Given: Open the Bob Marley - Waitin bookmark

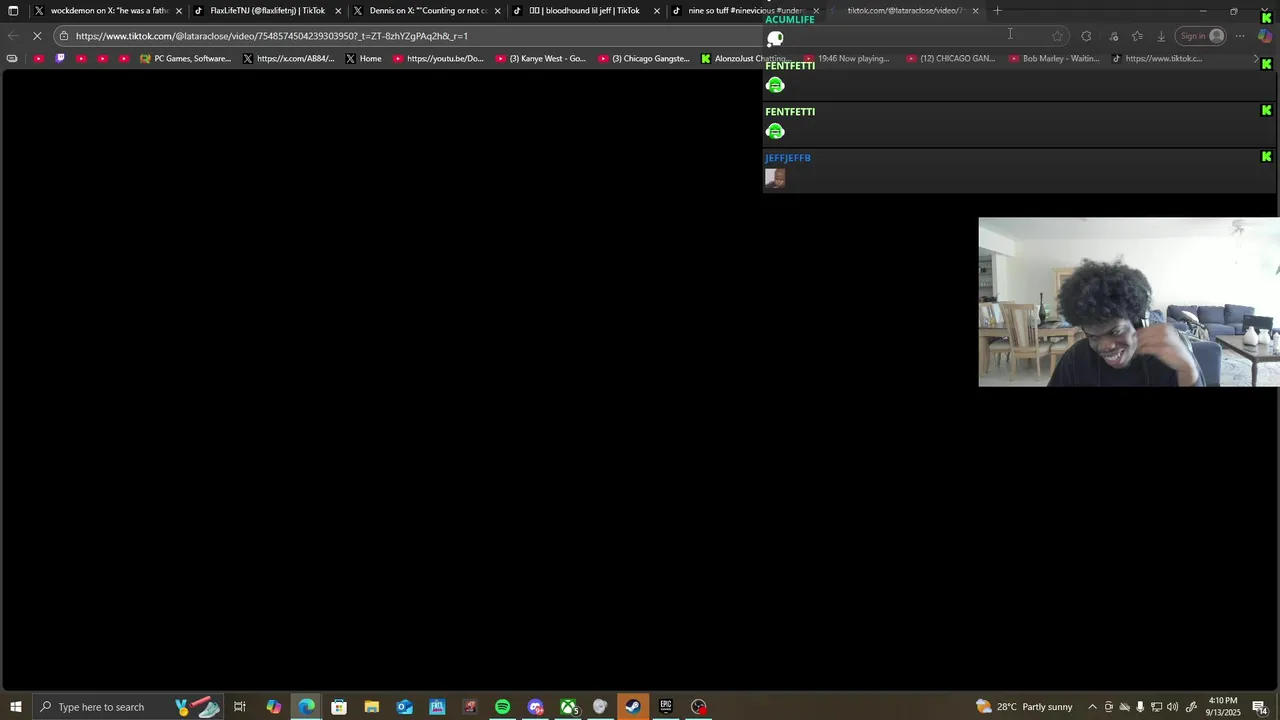Looking at the screenshot, I should [1054, 58].
